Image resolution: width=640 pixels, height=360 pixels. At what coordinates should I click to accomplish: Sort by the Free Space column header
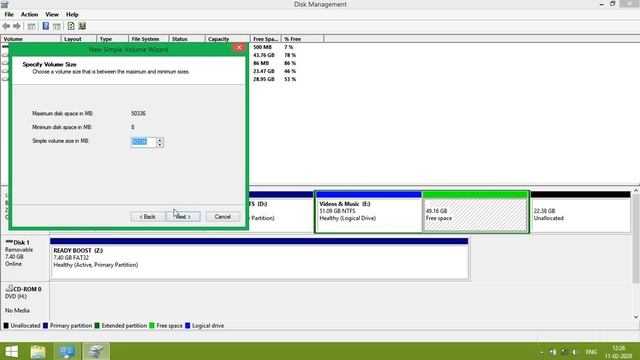pos(266,39)
